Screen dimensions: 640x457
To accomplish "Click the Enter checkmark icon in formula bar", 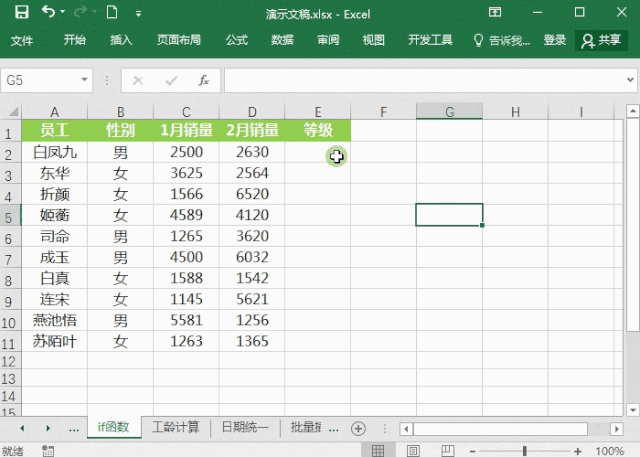I will click(x=171, y=80).
